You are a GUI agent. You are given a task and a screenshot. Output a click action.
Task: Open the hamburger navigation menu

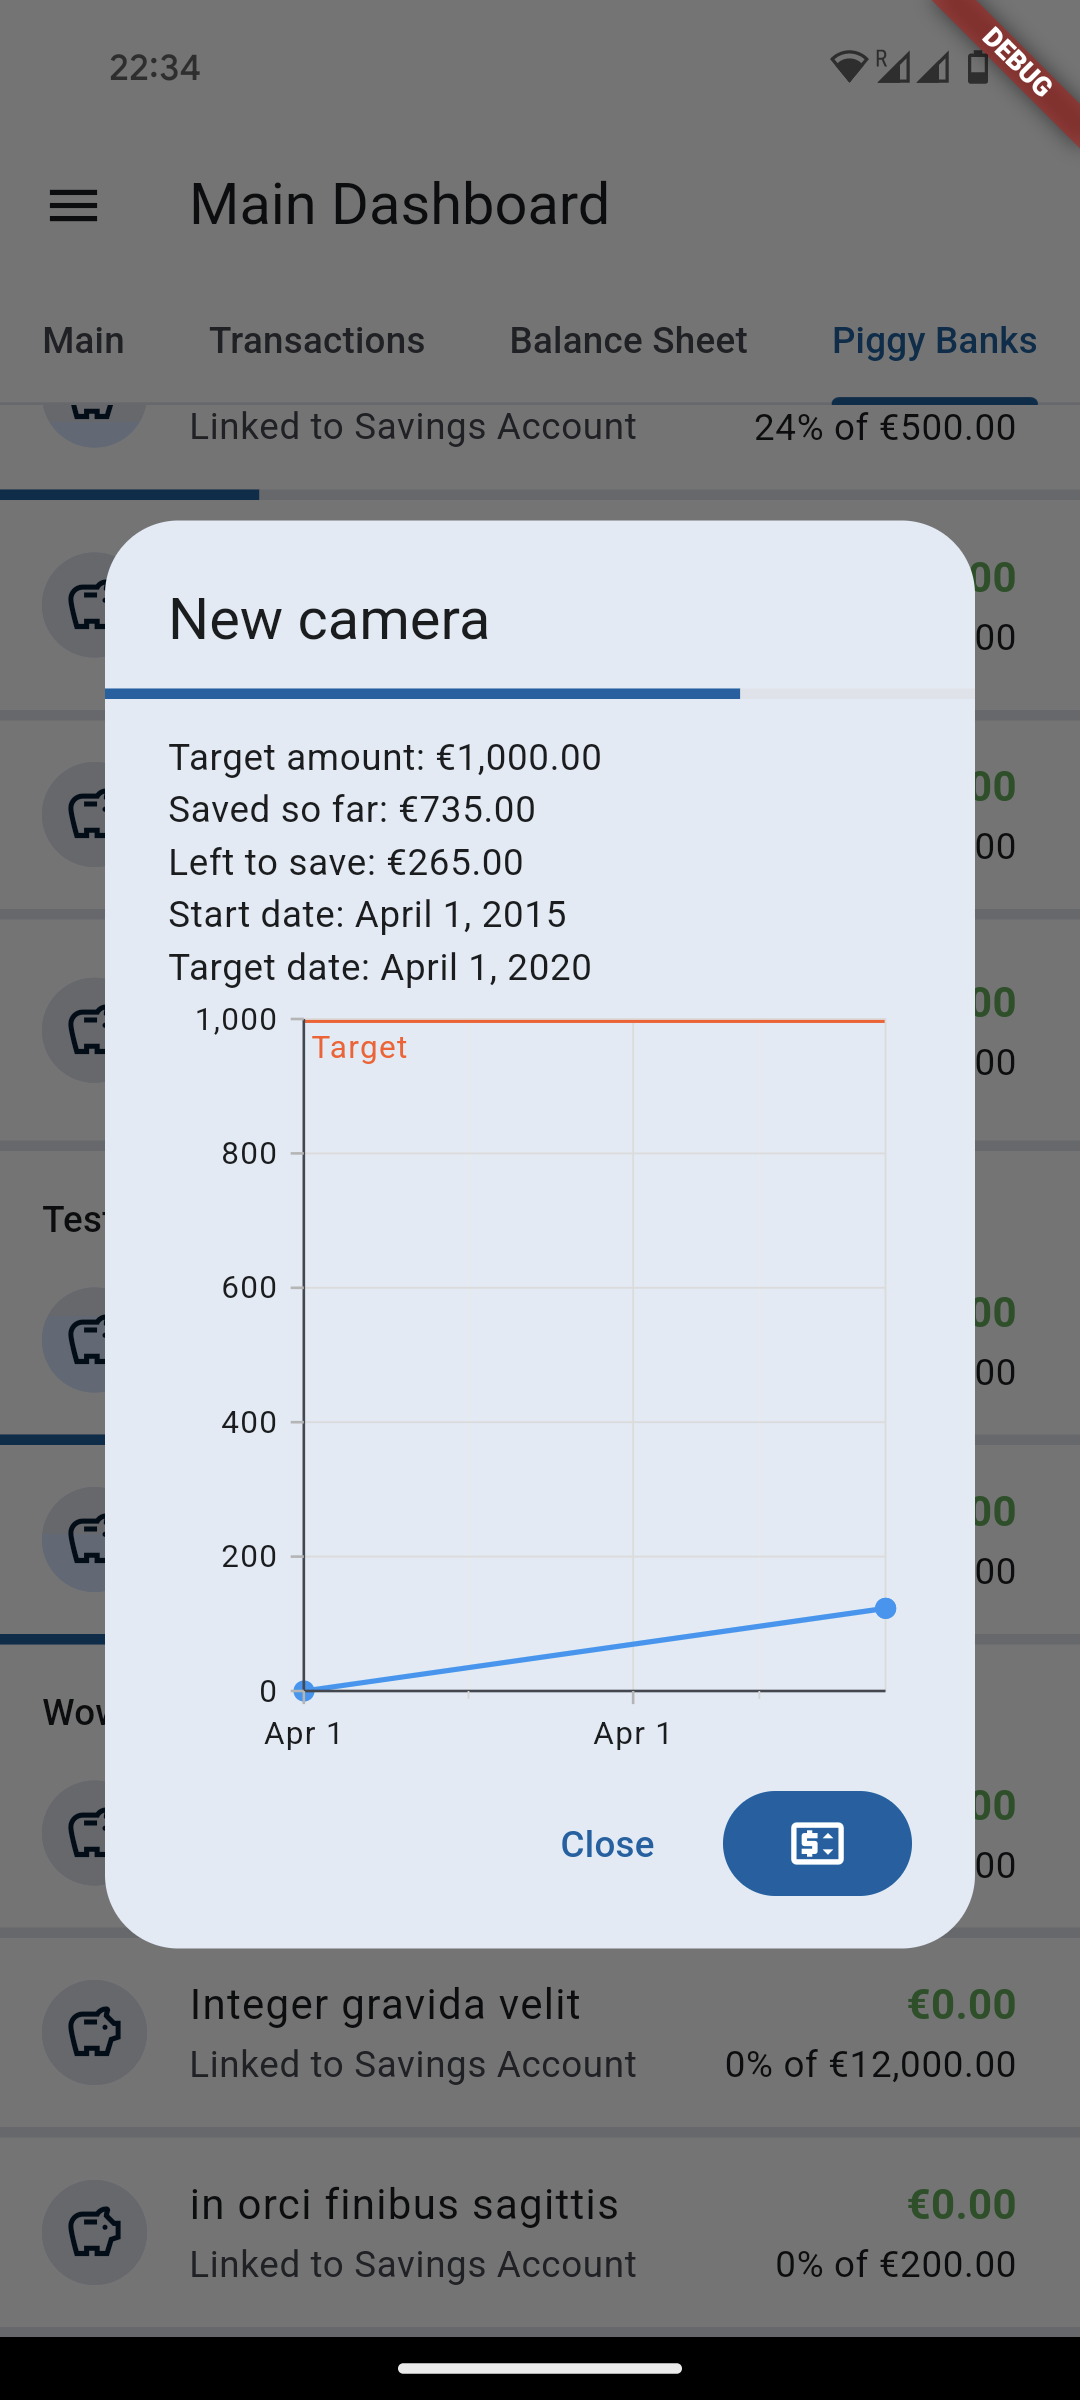pos(74,206)
